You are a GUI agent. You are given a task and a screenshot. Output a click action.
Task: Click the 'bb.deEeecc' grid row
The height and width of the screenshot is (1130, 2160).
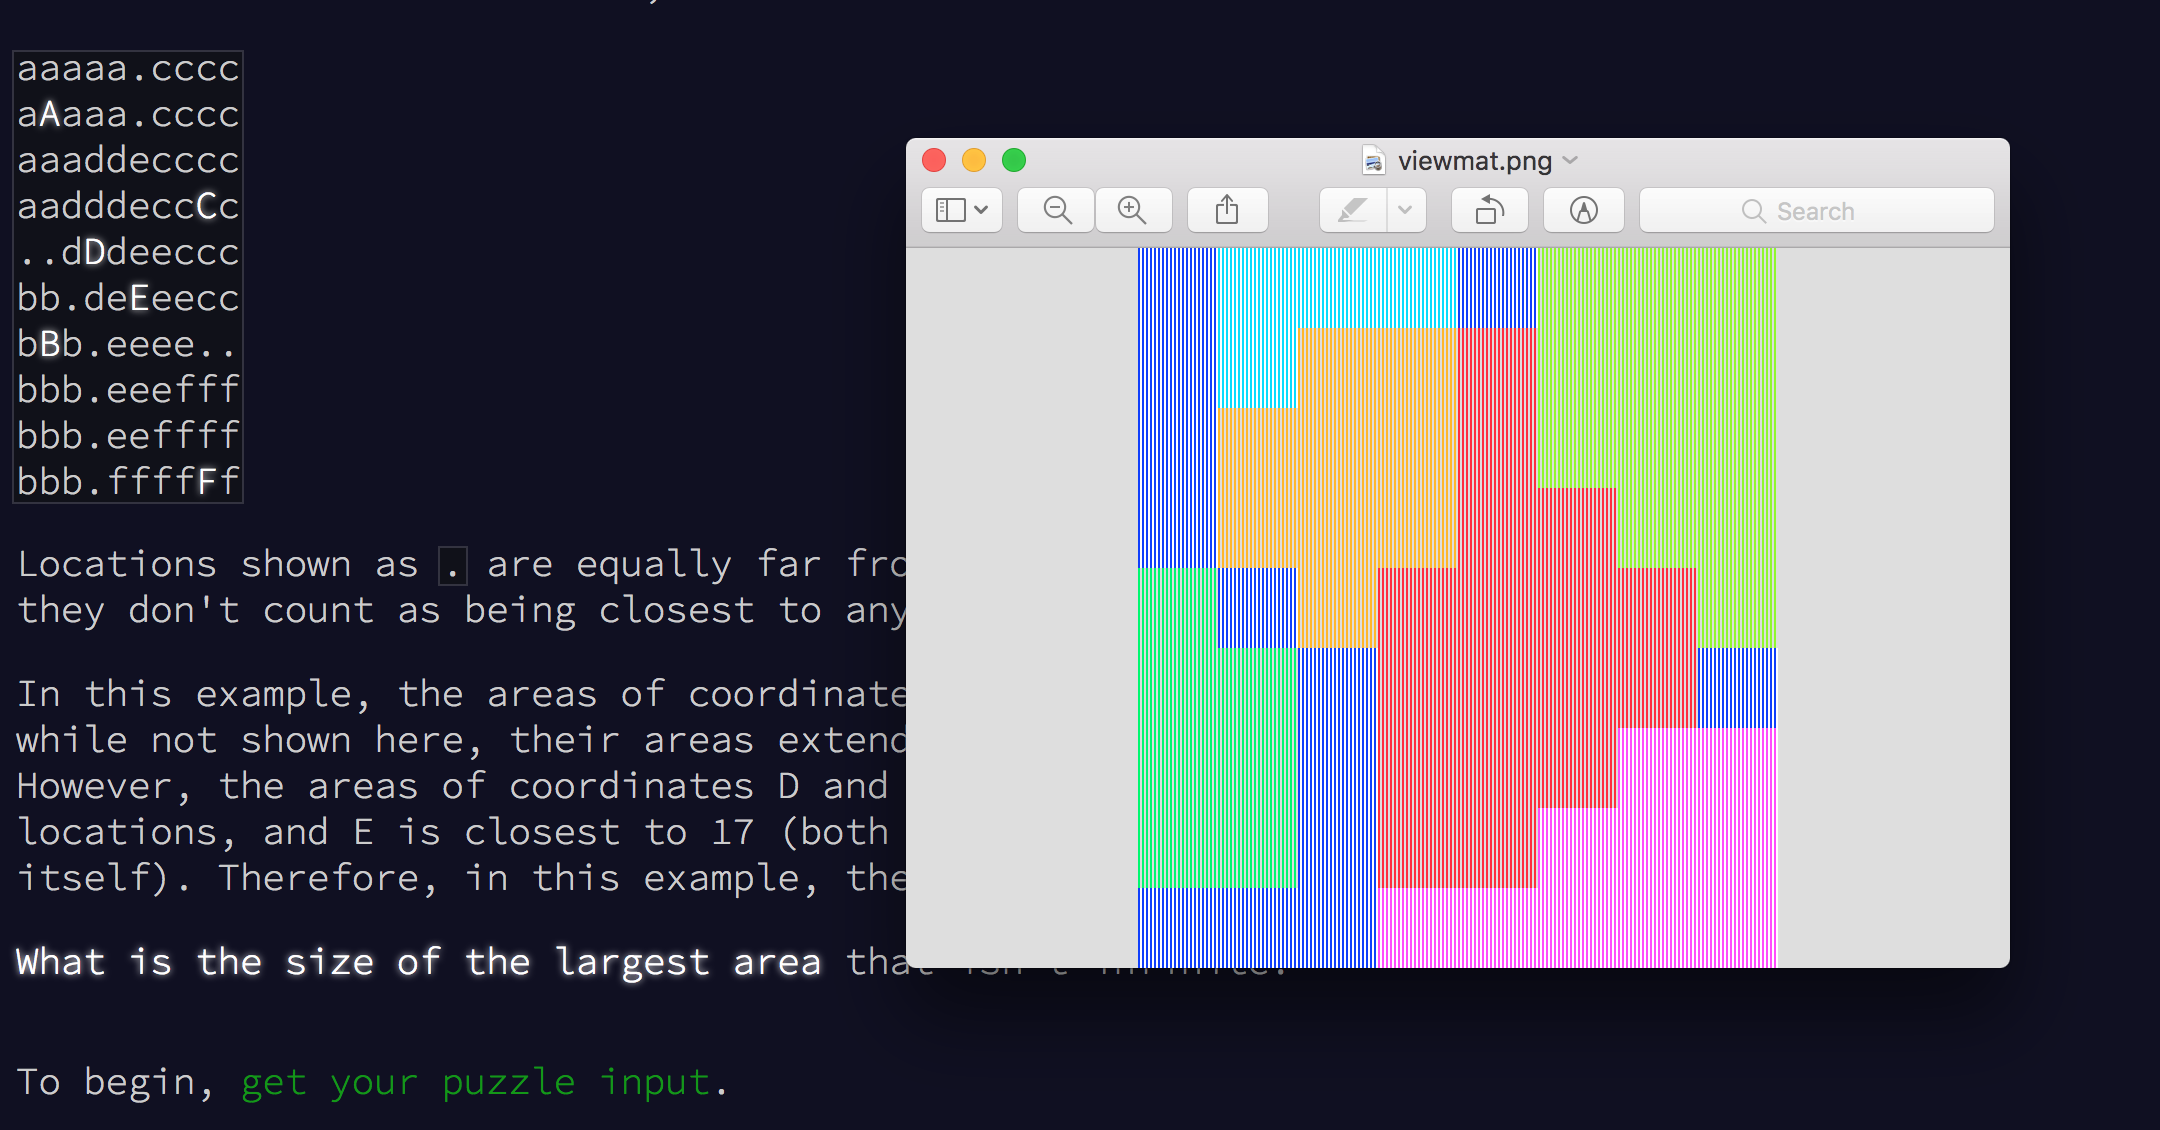(128, 299)
